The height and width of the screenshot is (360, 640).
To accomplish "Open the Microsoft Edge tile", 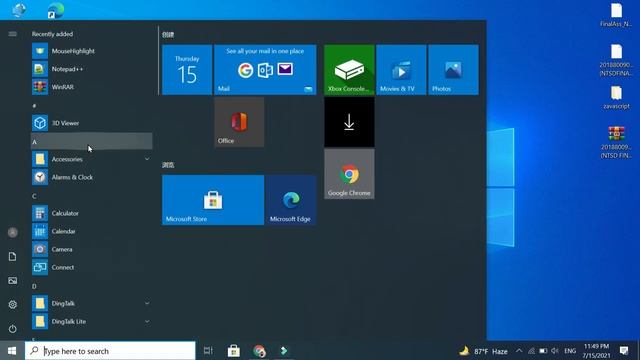I will (x=291, y=200).
